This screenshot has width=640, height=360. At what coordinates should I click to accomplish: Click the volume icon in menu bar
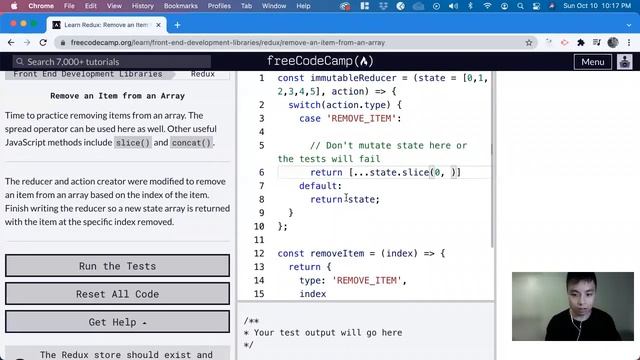pos(453,6)
